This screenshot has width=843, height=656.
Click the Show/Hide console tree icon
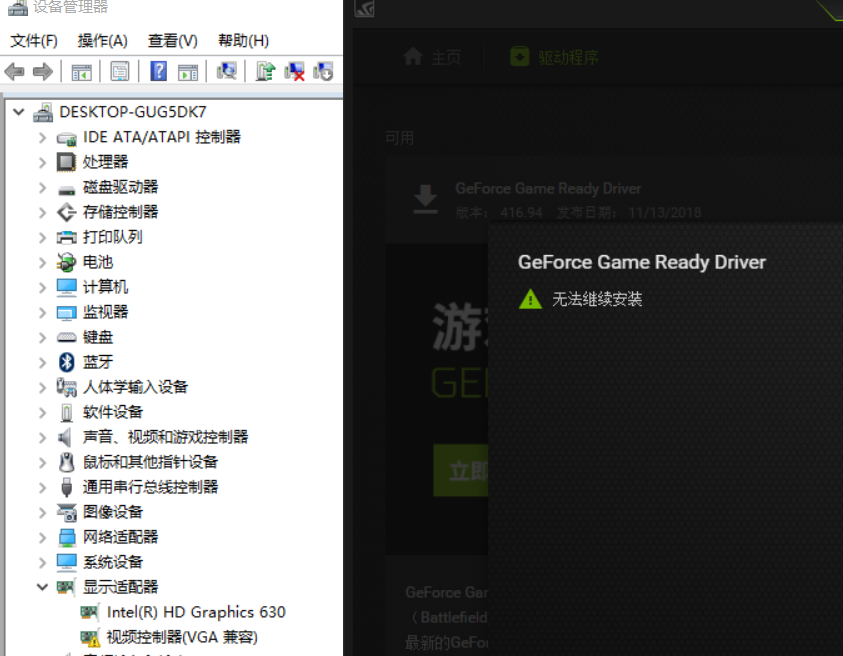(x=82, y=71)
